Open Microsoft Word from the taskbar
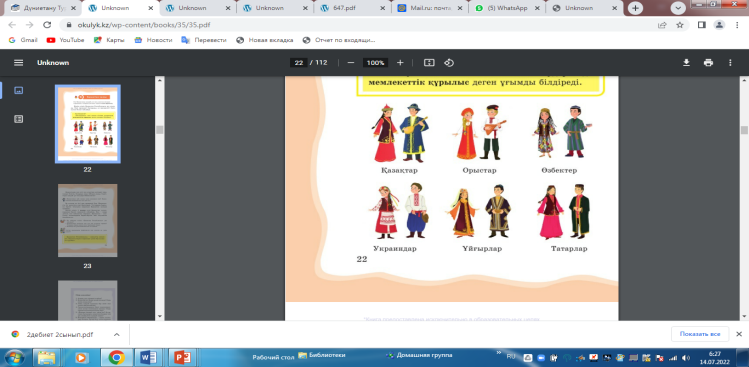This screenshot has height=367, width=749. coord(150,357)
